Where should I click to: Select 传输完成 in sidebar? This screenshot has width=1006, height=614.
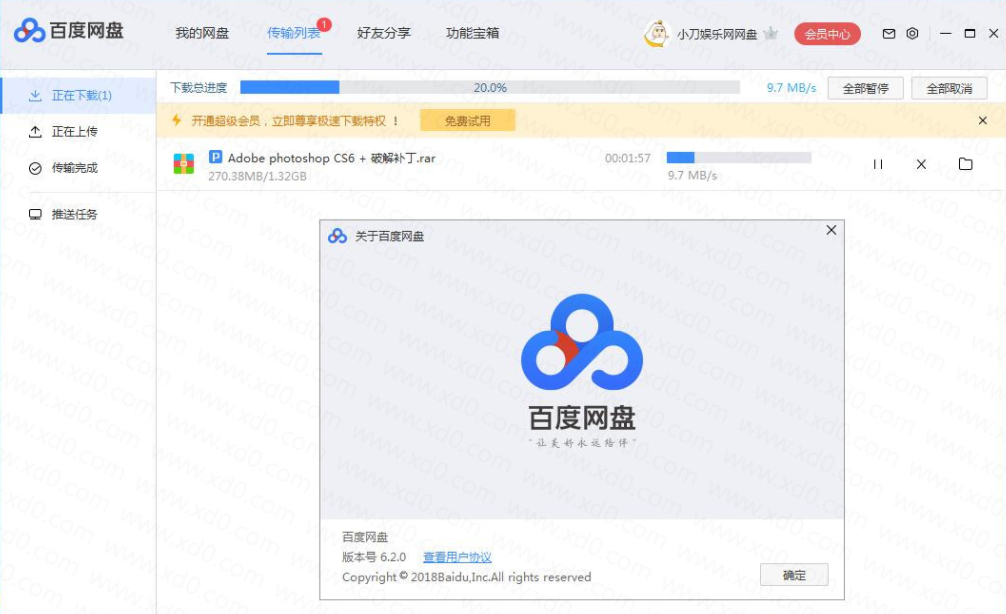tap(78, 168)
